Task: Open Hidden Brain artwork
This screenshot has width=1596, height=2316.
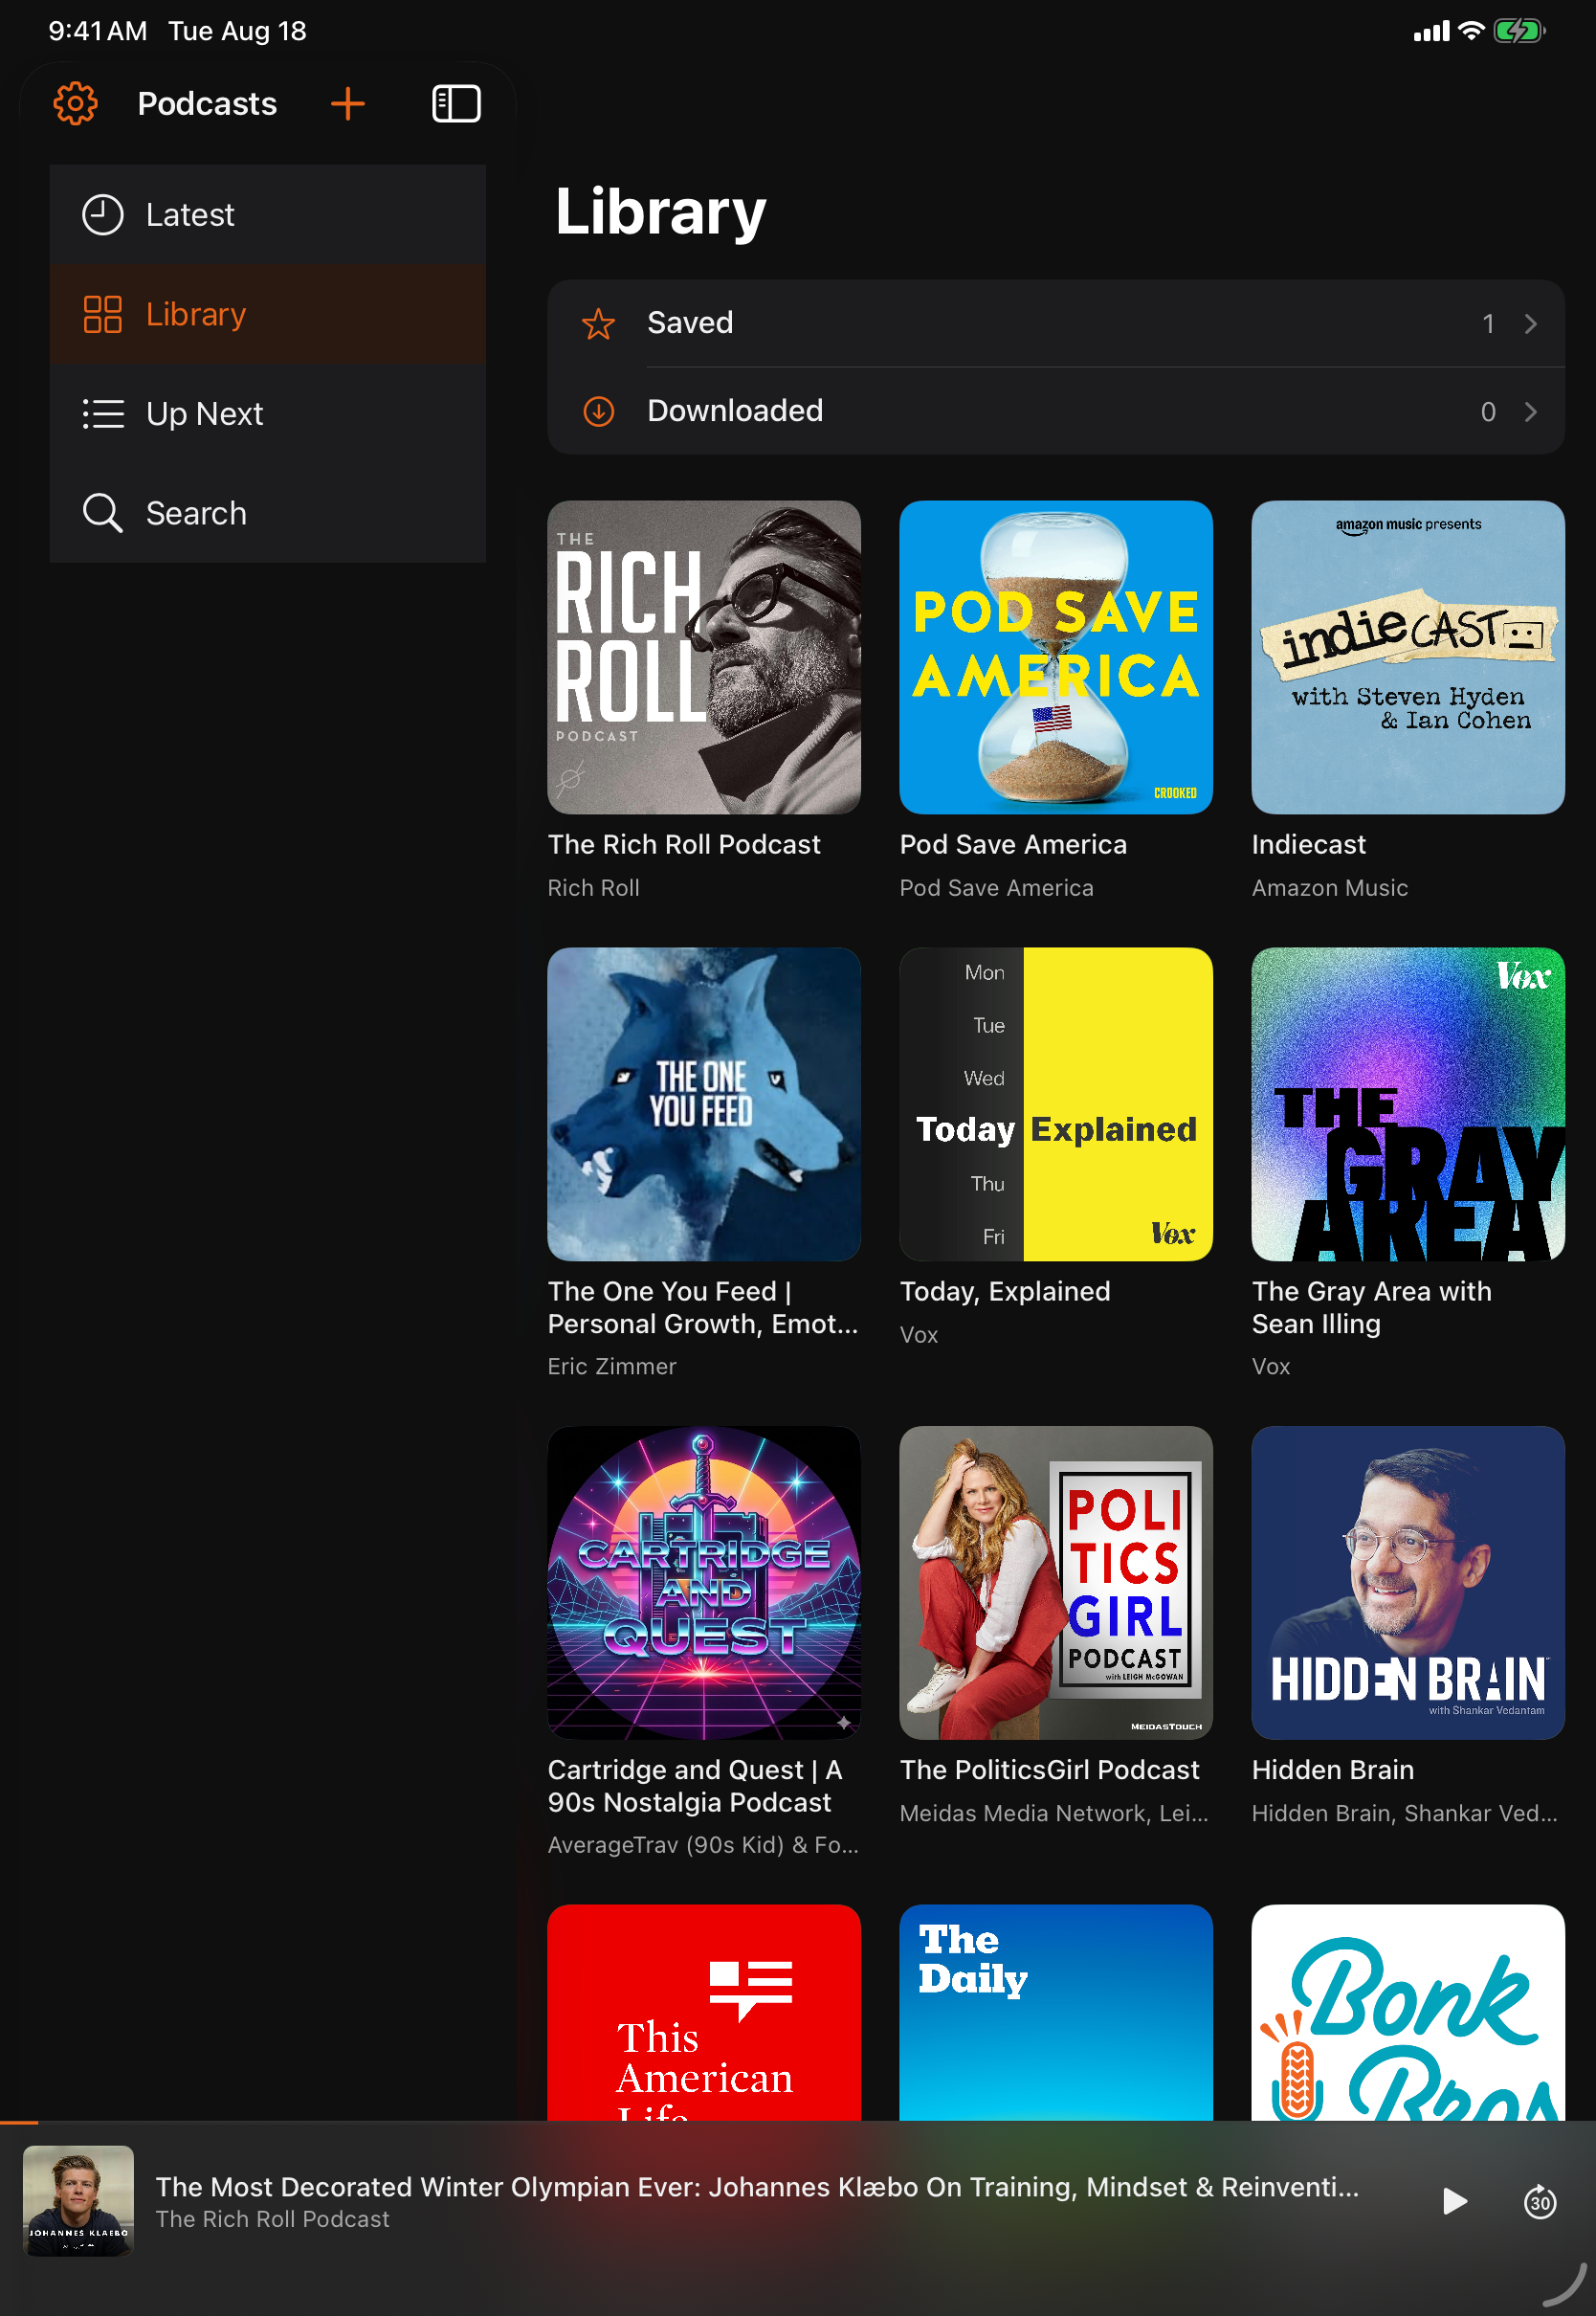Action: [x=1408, y=1582]
